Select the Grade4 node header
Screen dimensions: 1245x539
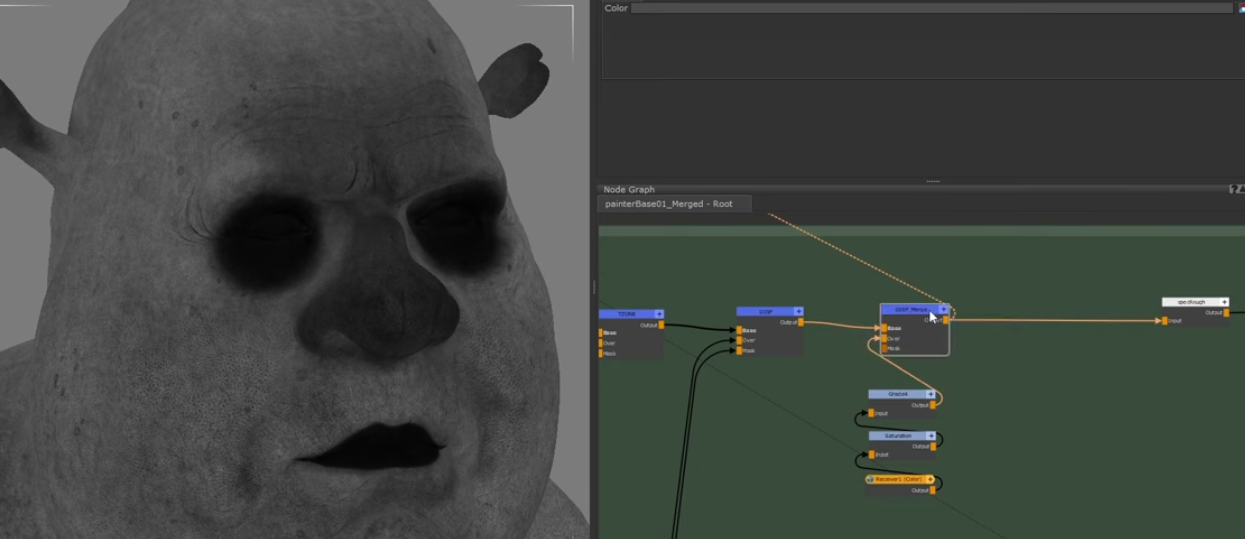click(x=897, y=394)
